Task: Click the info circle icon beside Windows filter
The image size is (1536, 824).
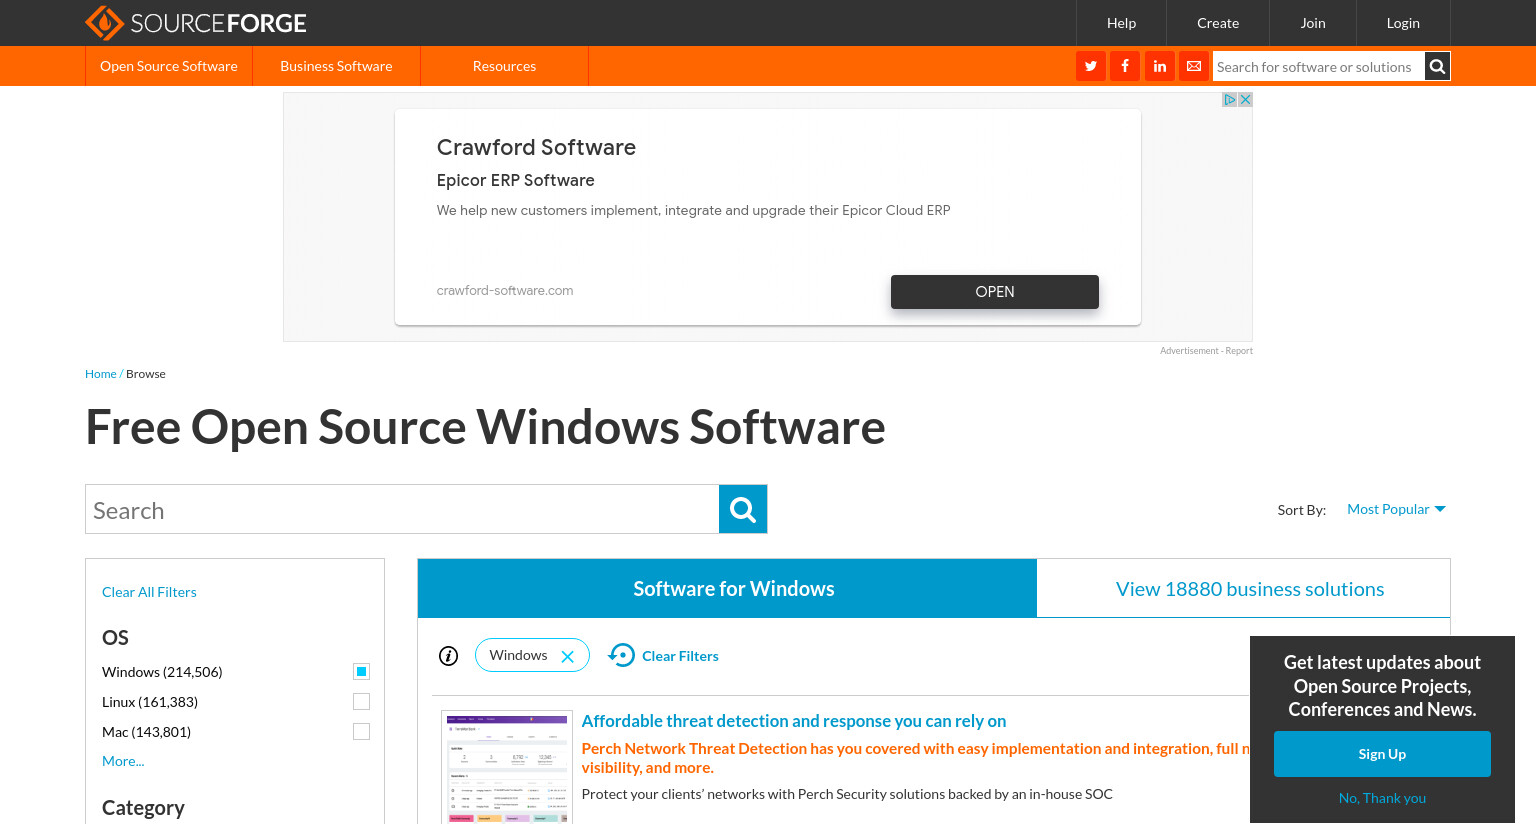Action: point(448,656)
